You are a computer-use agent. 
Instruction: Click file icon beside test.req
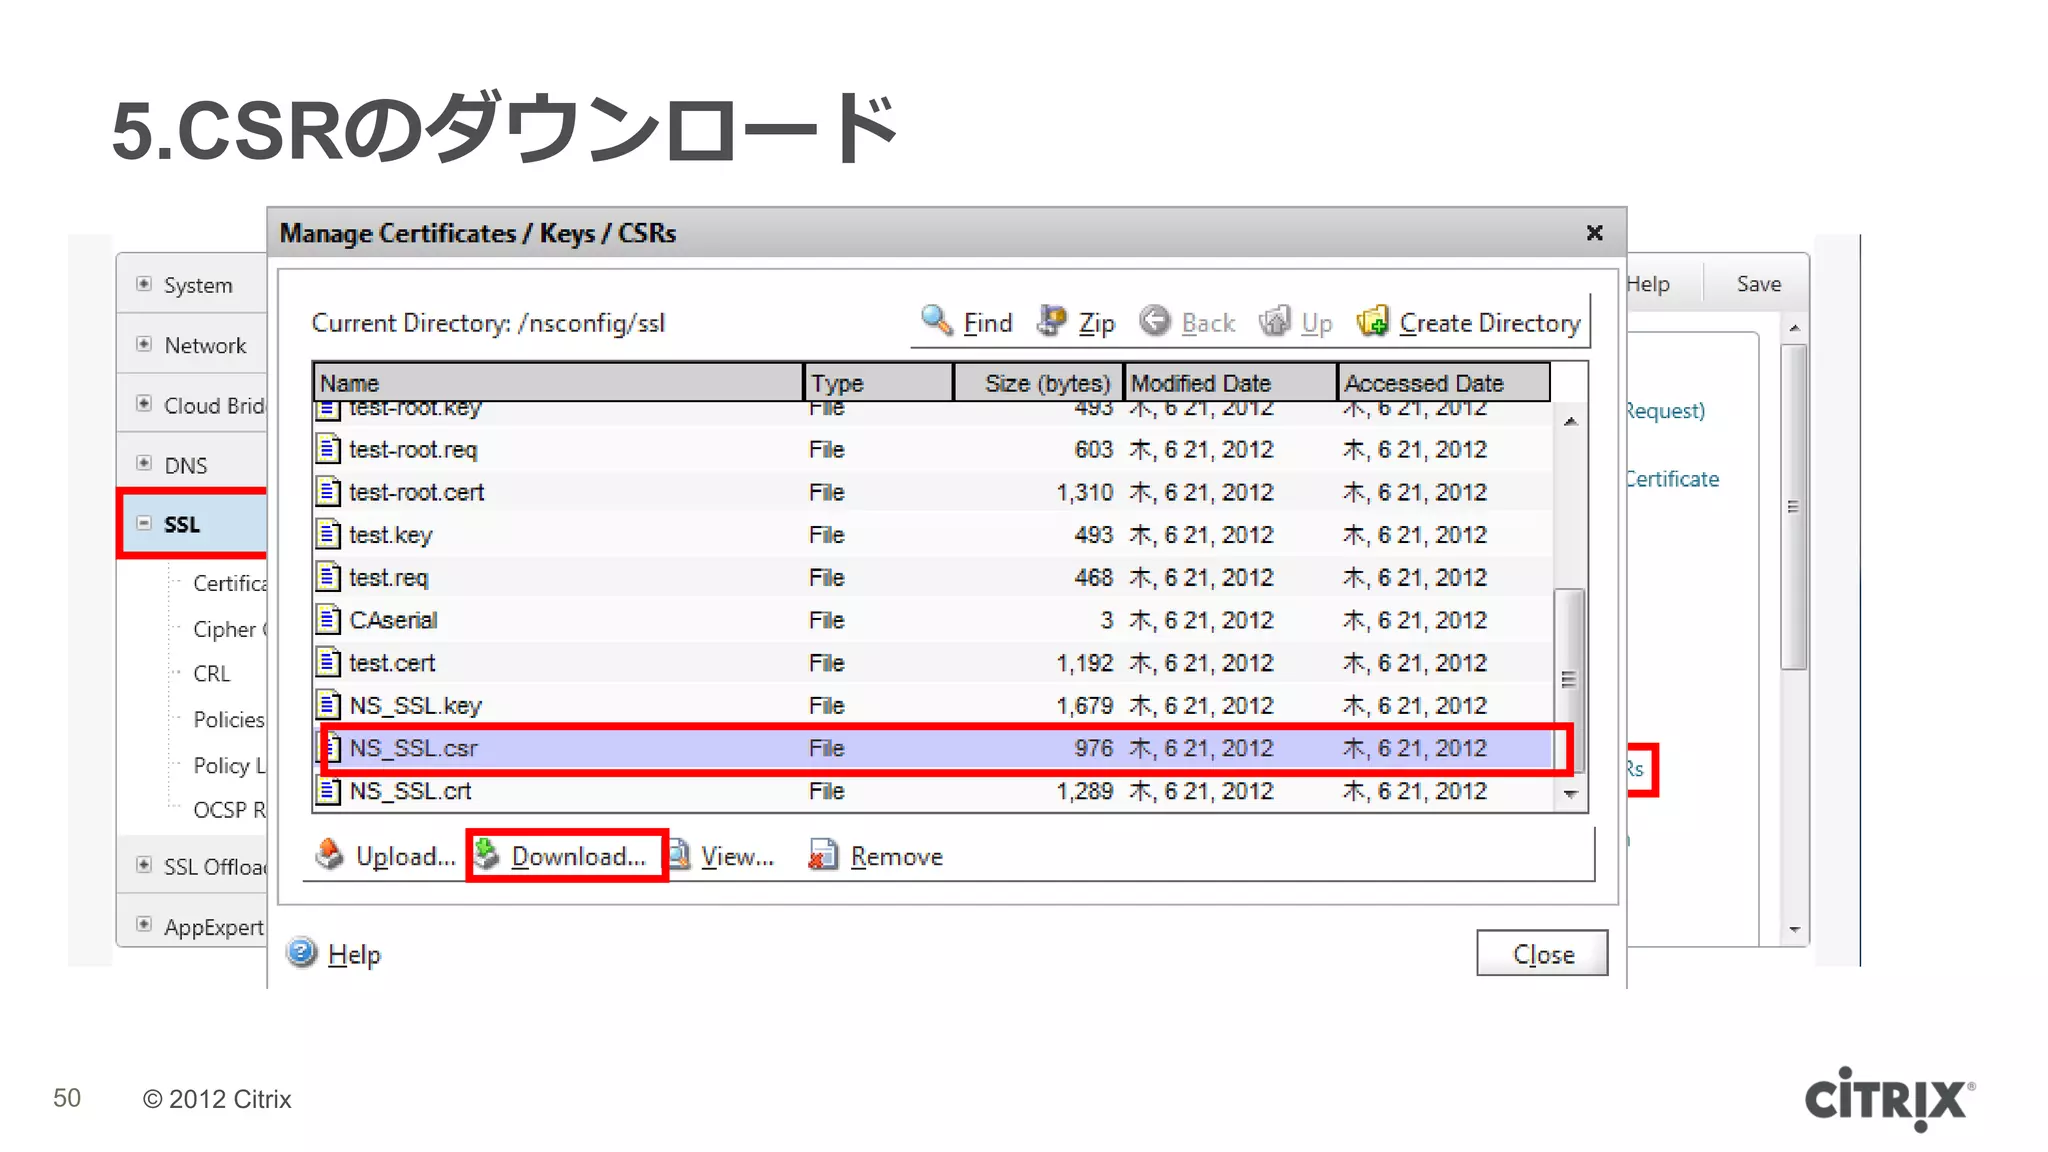coord(328,577)
